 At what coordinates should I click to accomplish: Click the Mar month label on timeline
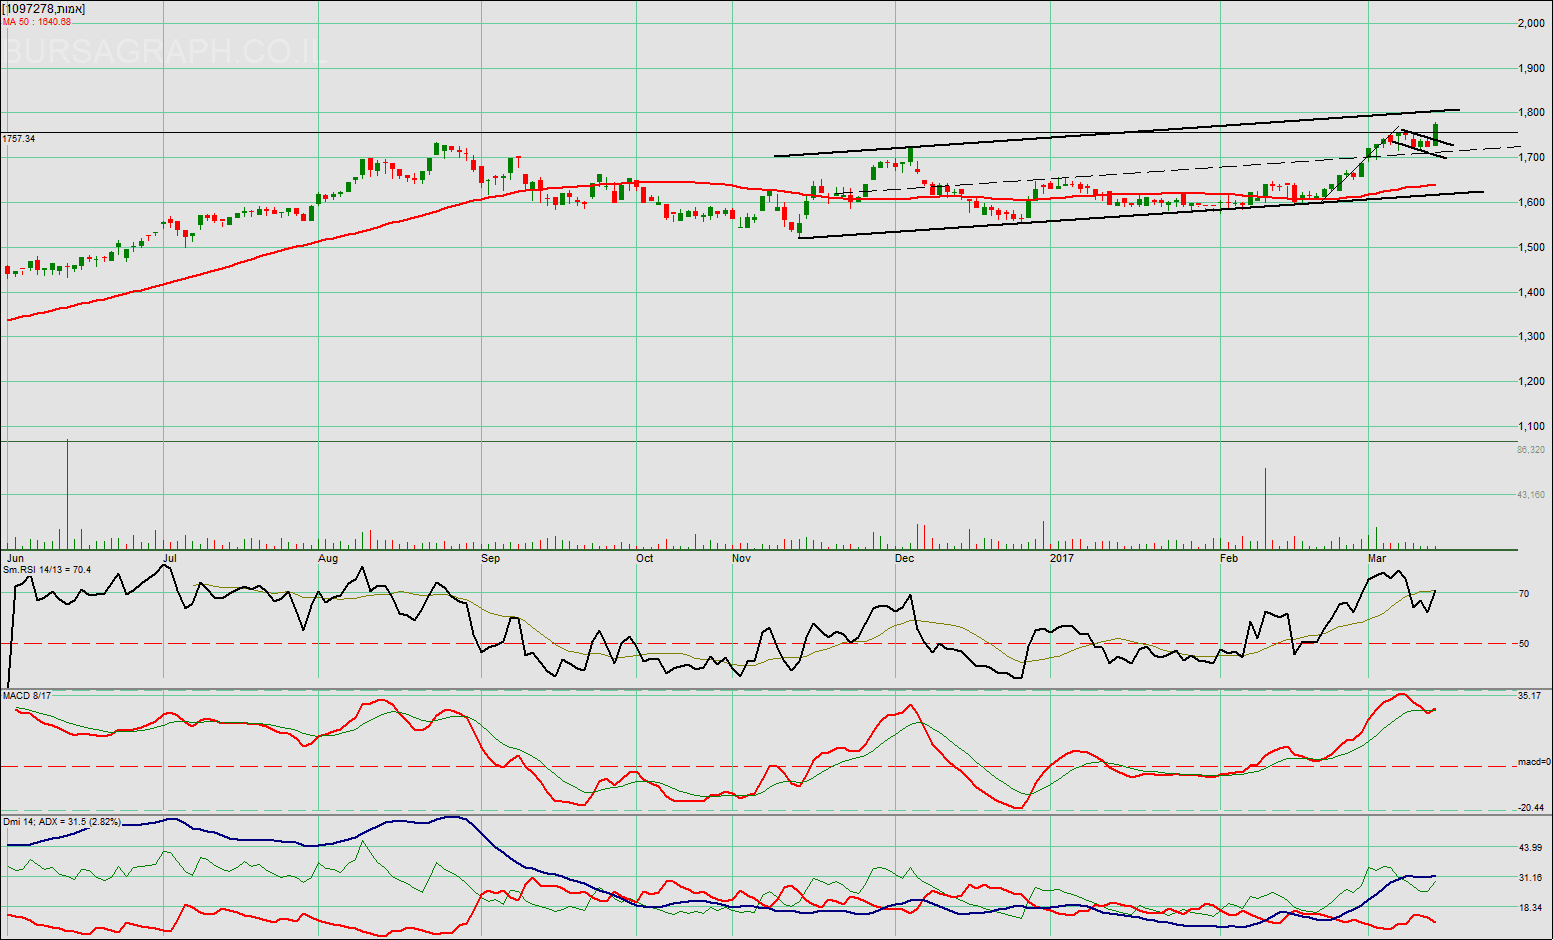[x=1377, y=558]
